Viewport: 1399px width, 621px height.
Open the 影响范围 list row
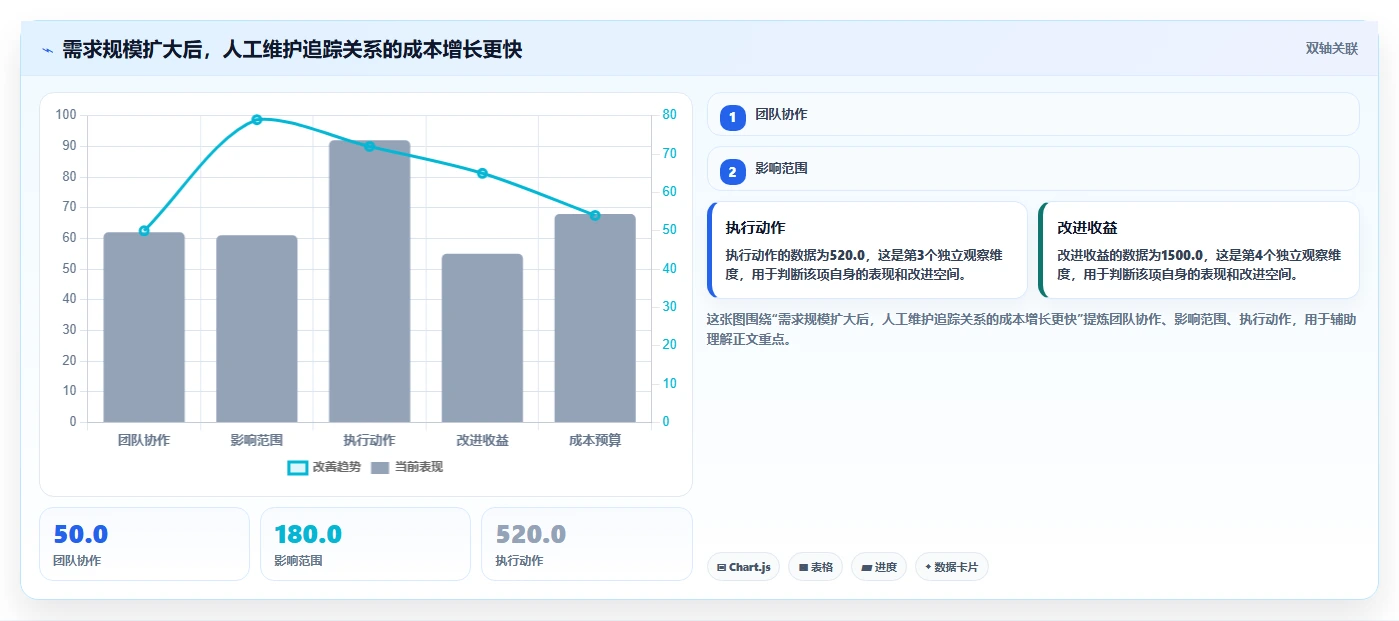[1033, 169]
